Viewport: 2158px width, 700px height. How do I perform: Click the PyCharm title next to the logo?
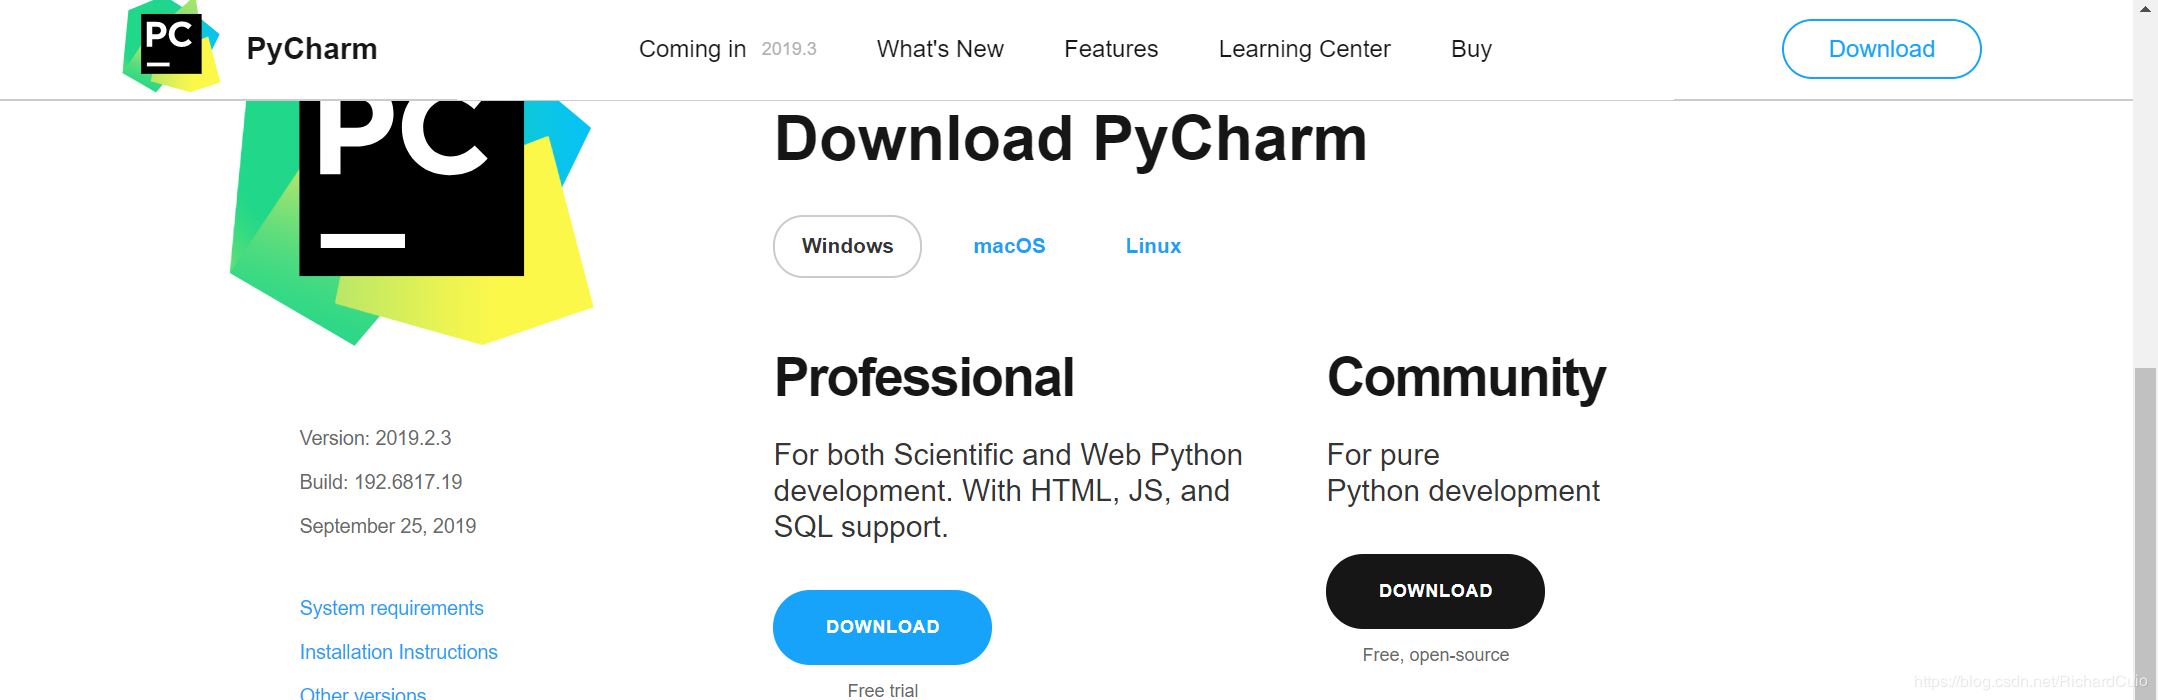(x=310, y=48)
